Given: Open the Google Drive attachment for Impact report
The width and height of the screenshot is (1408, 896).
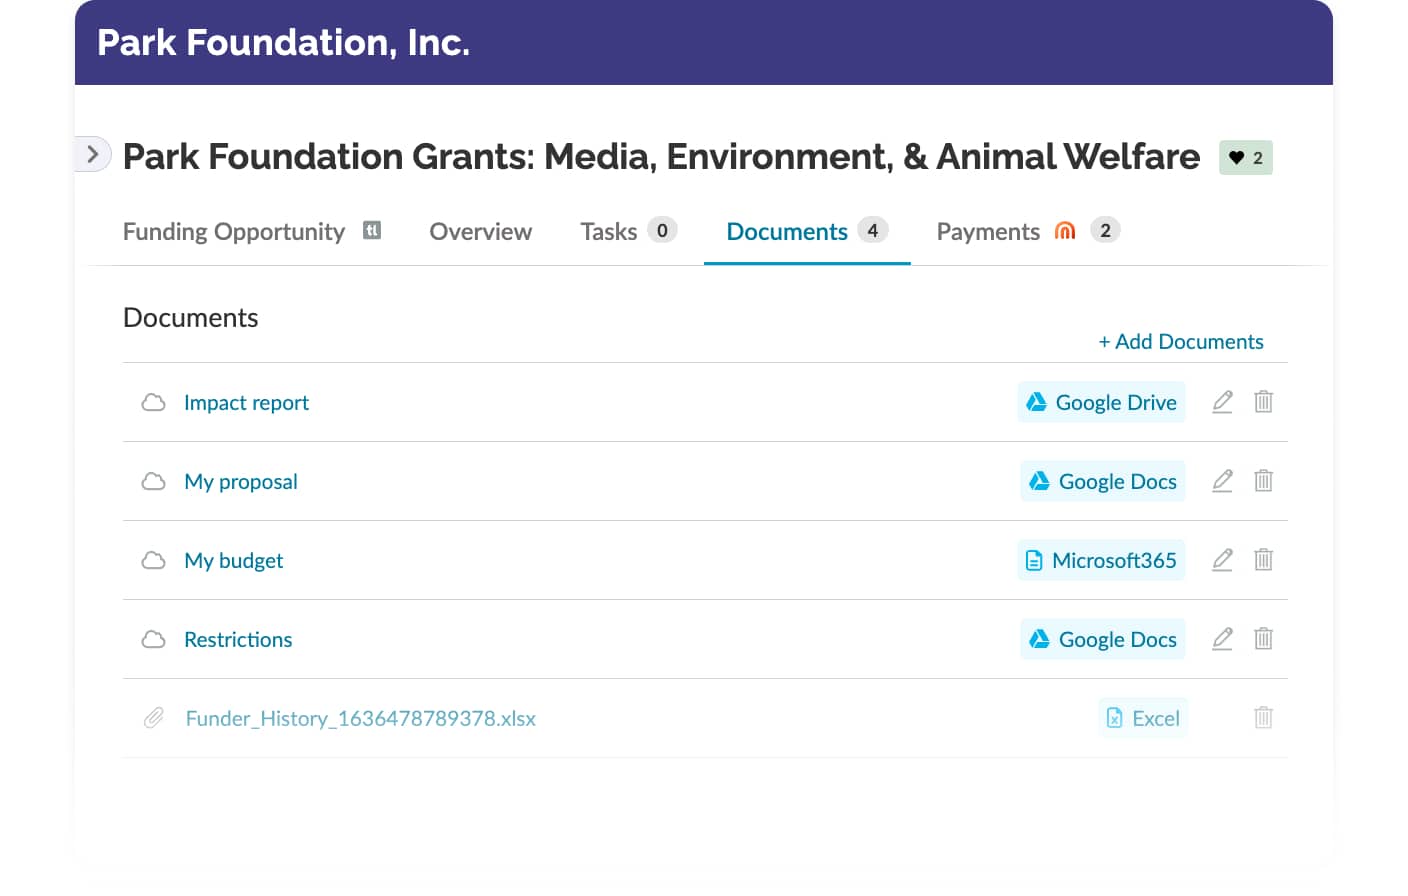Looking at the screenshot, I should click(1100, 402).
